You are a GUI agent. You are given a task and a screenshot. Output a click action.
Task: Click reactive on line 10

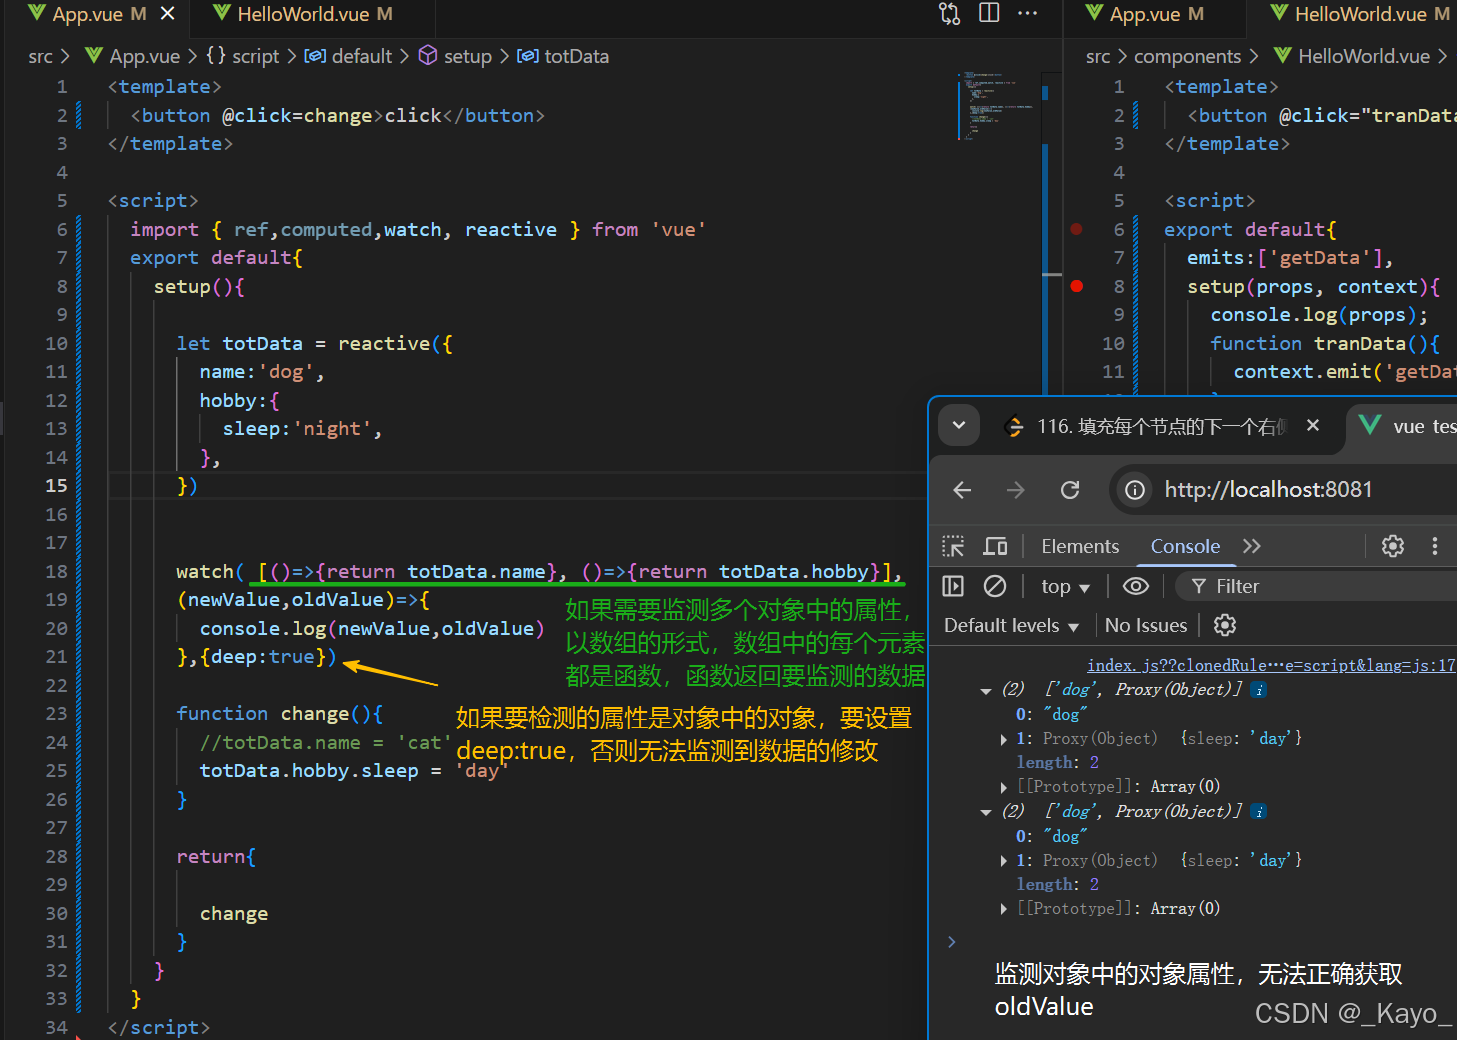pos(384,344)
